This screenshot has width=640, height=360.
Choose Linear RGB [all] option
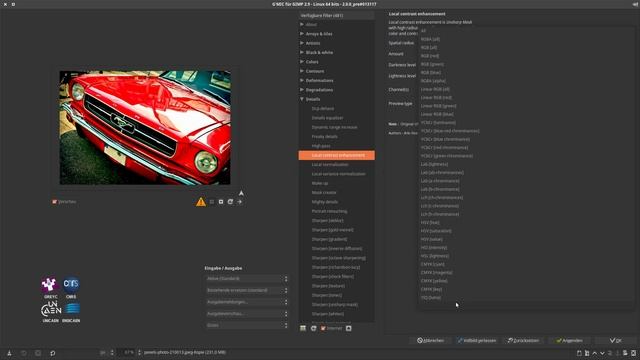pyautogui.click(x=435, y=89)
